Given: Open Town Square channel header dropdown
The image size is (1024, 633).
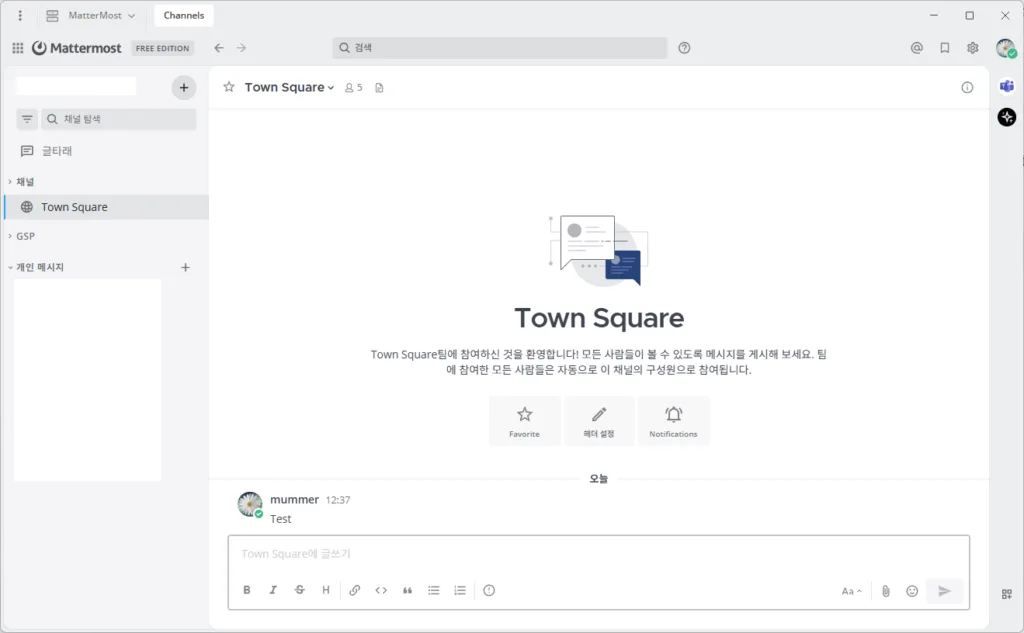Looking at the screenshot, I should 289,88.
